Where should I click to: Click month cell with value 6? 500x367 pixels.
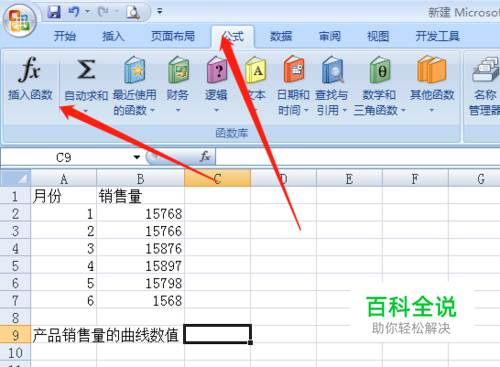coord(64,300)
